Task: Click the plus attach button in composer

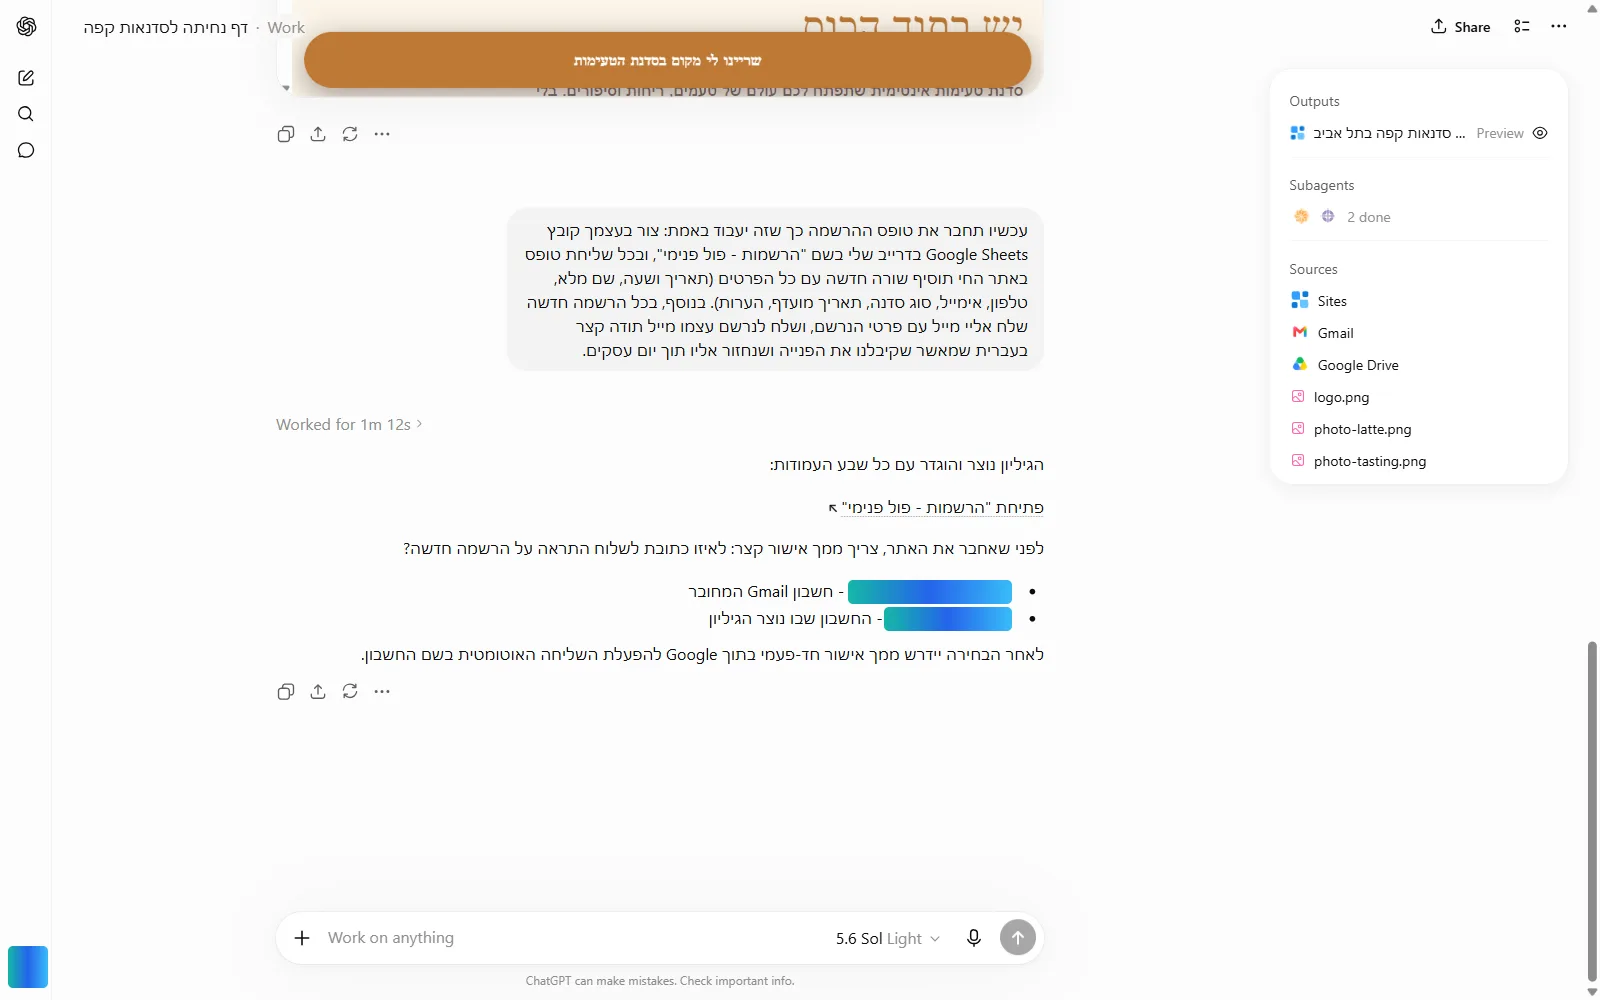Action: point(302,938)
